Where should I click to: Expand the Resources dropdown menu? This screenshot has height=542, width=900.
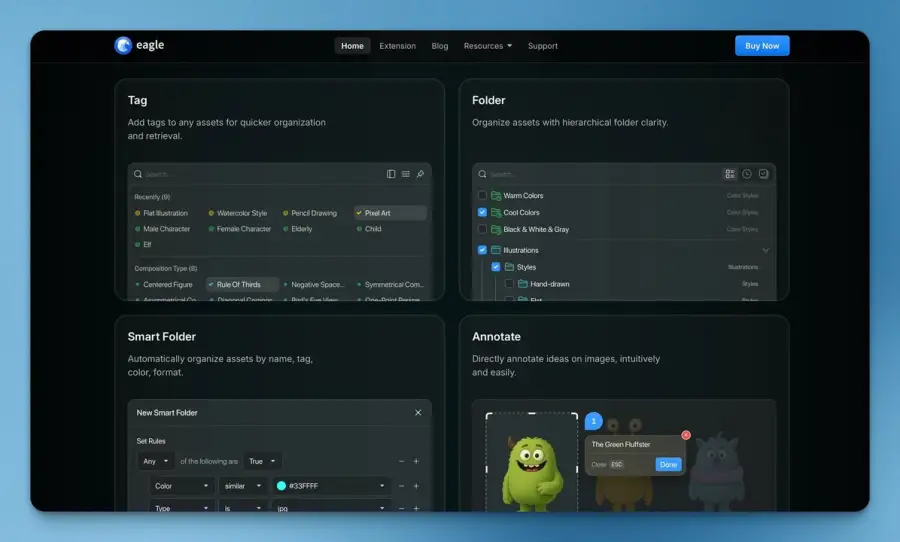(488, 46)
